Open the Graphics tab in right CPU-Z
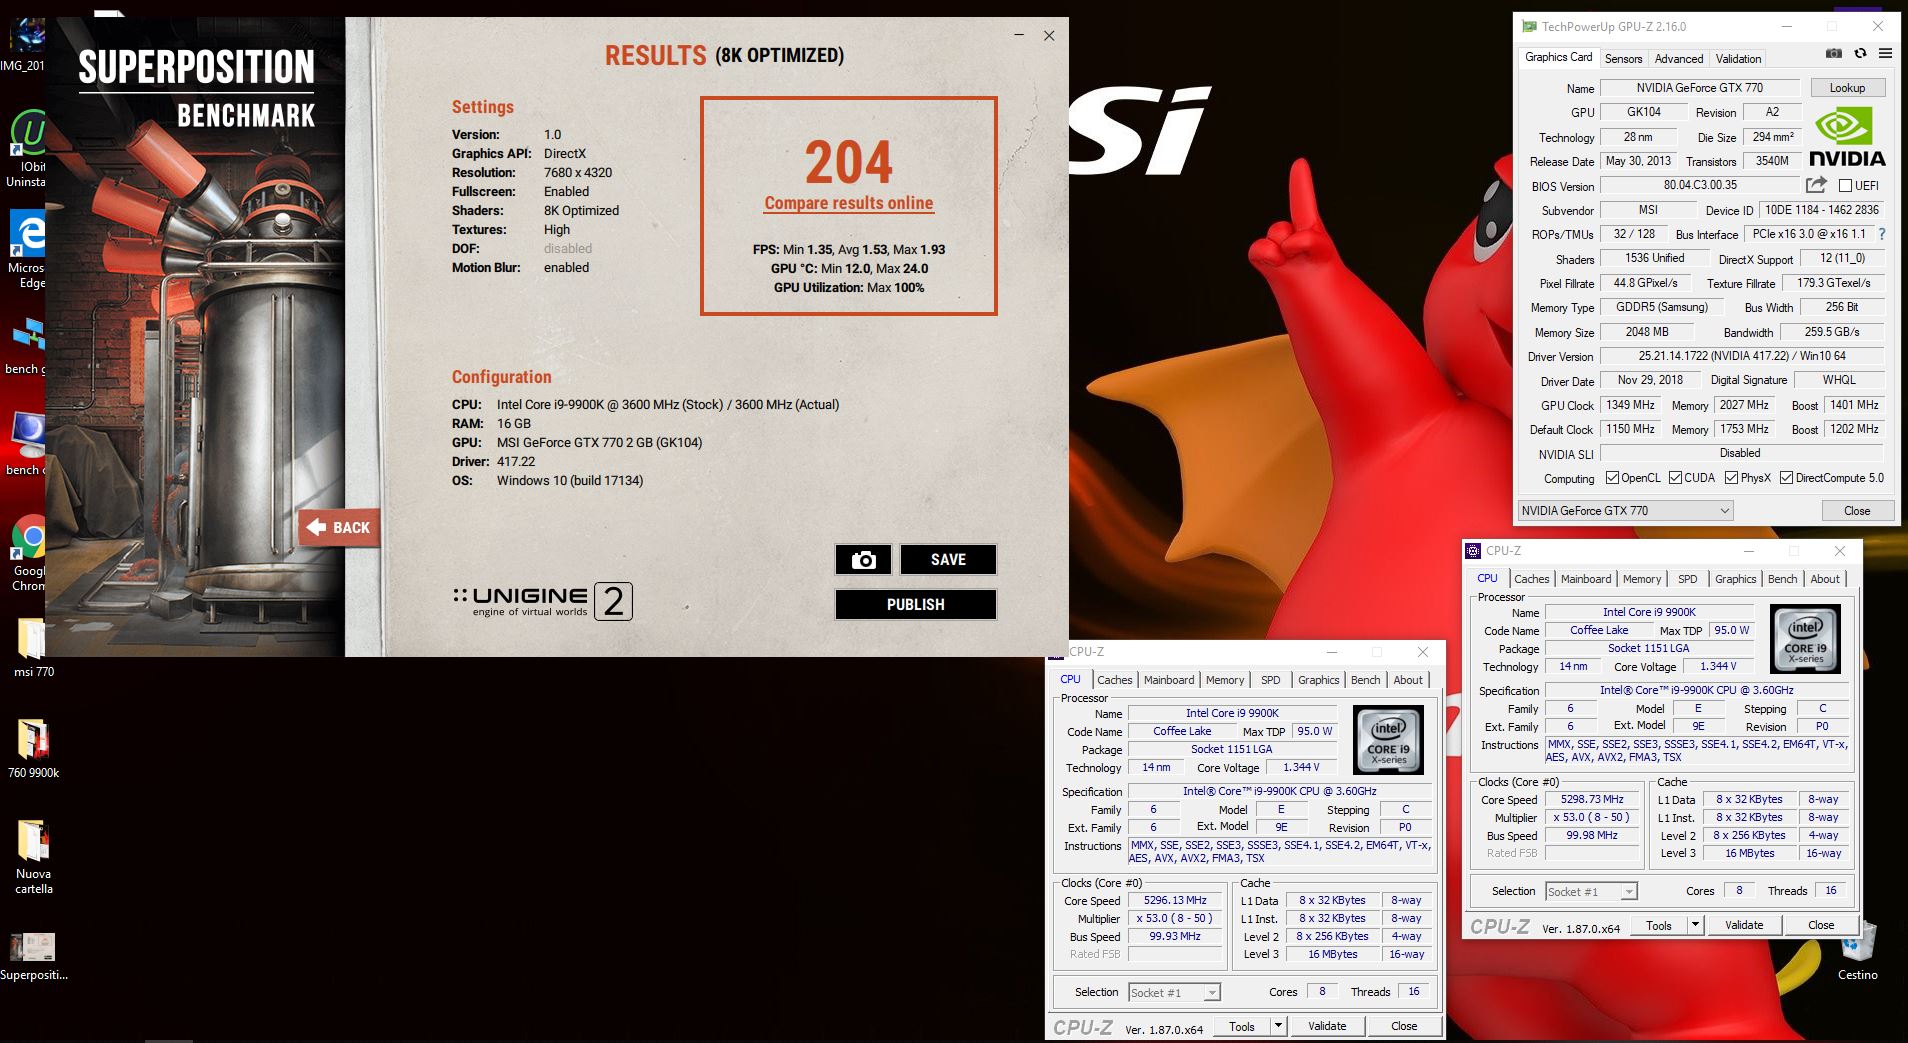The image size is (1908, 1043). point(1735,579)
